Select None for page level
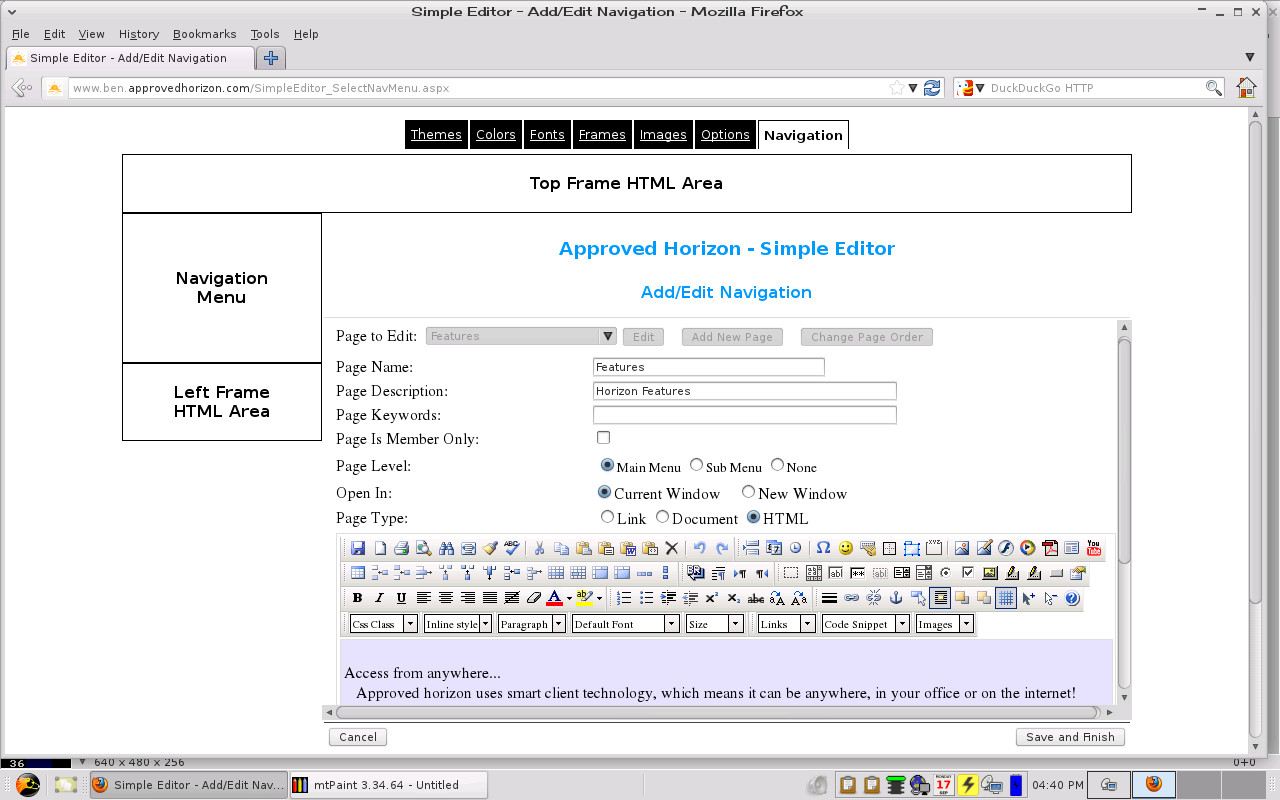Screen dimensions: 1280x800 pyautogui.click(x=777, y=465)
